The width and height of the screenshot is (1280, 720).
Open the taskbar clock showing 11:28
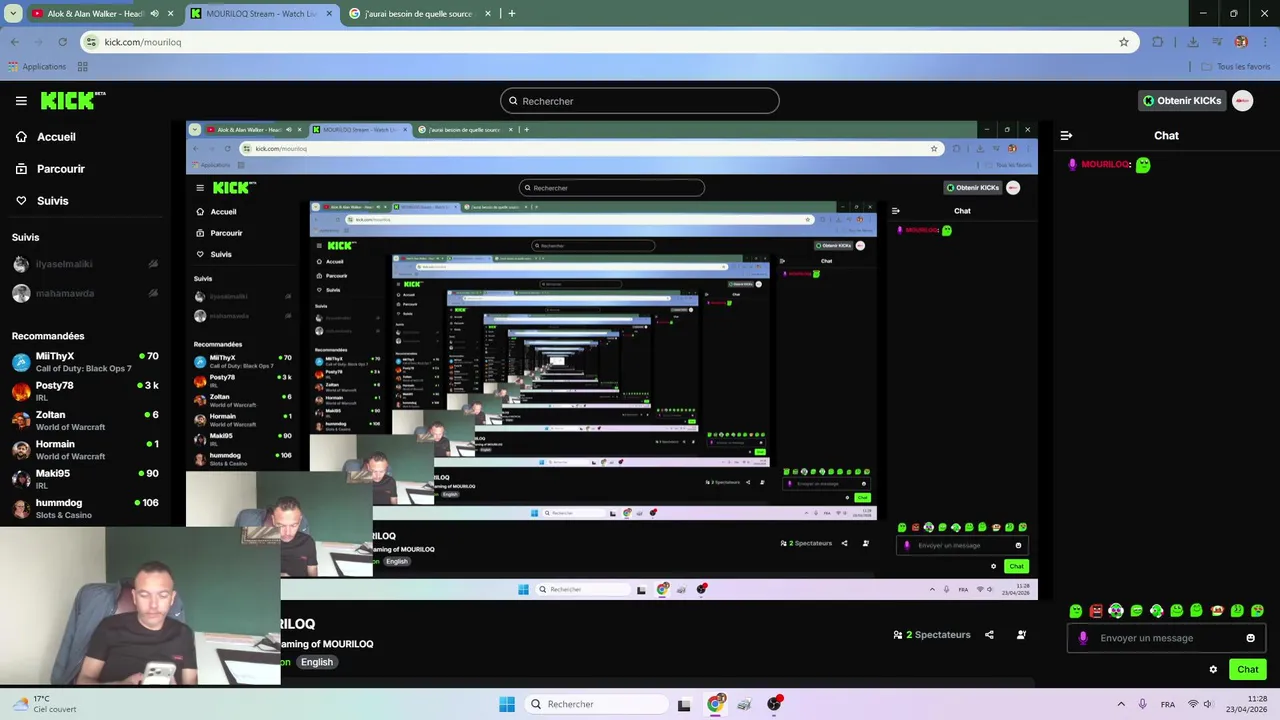click(1244, 704)
